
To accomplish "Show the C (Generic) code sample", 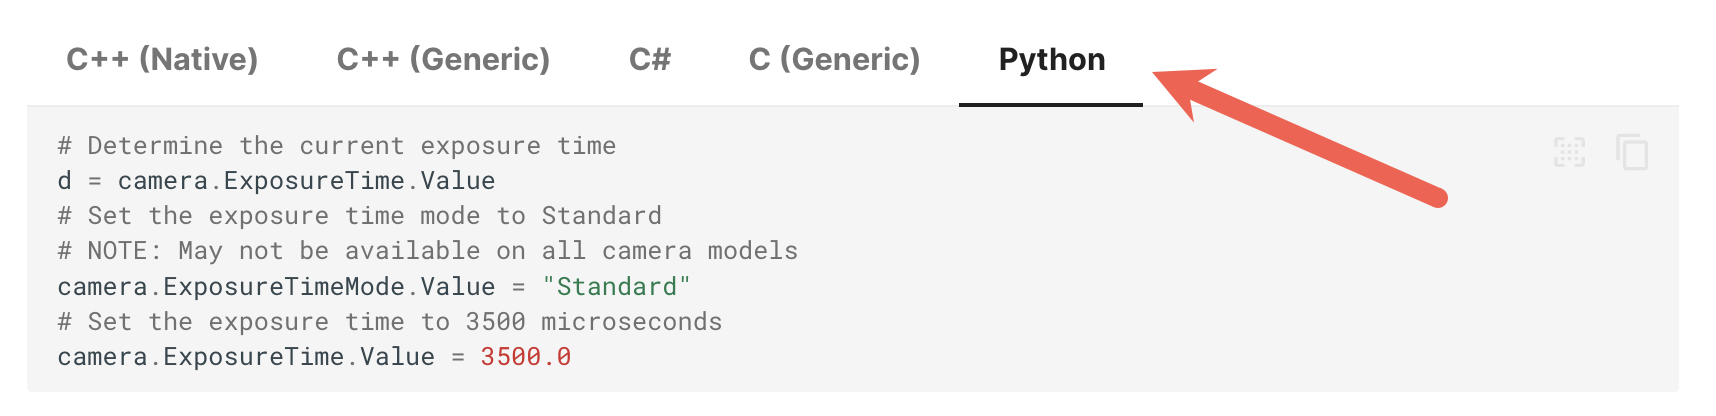I will point(834,60).
